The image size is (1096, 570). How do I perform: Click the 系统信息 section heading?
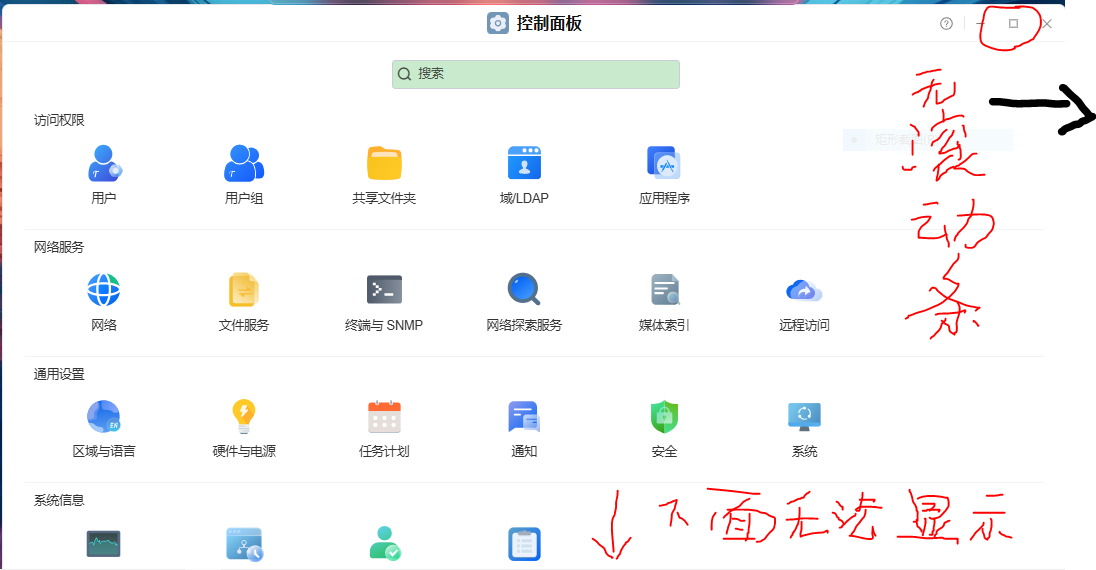click(59, 500)
